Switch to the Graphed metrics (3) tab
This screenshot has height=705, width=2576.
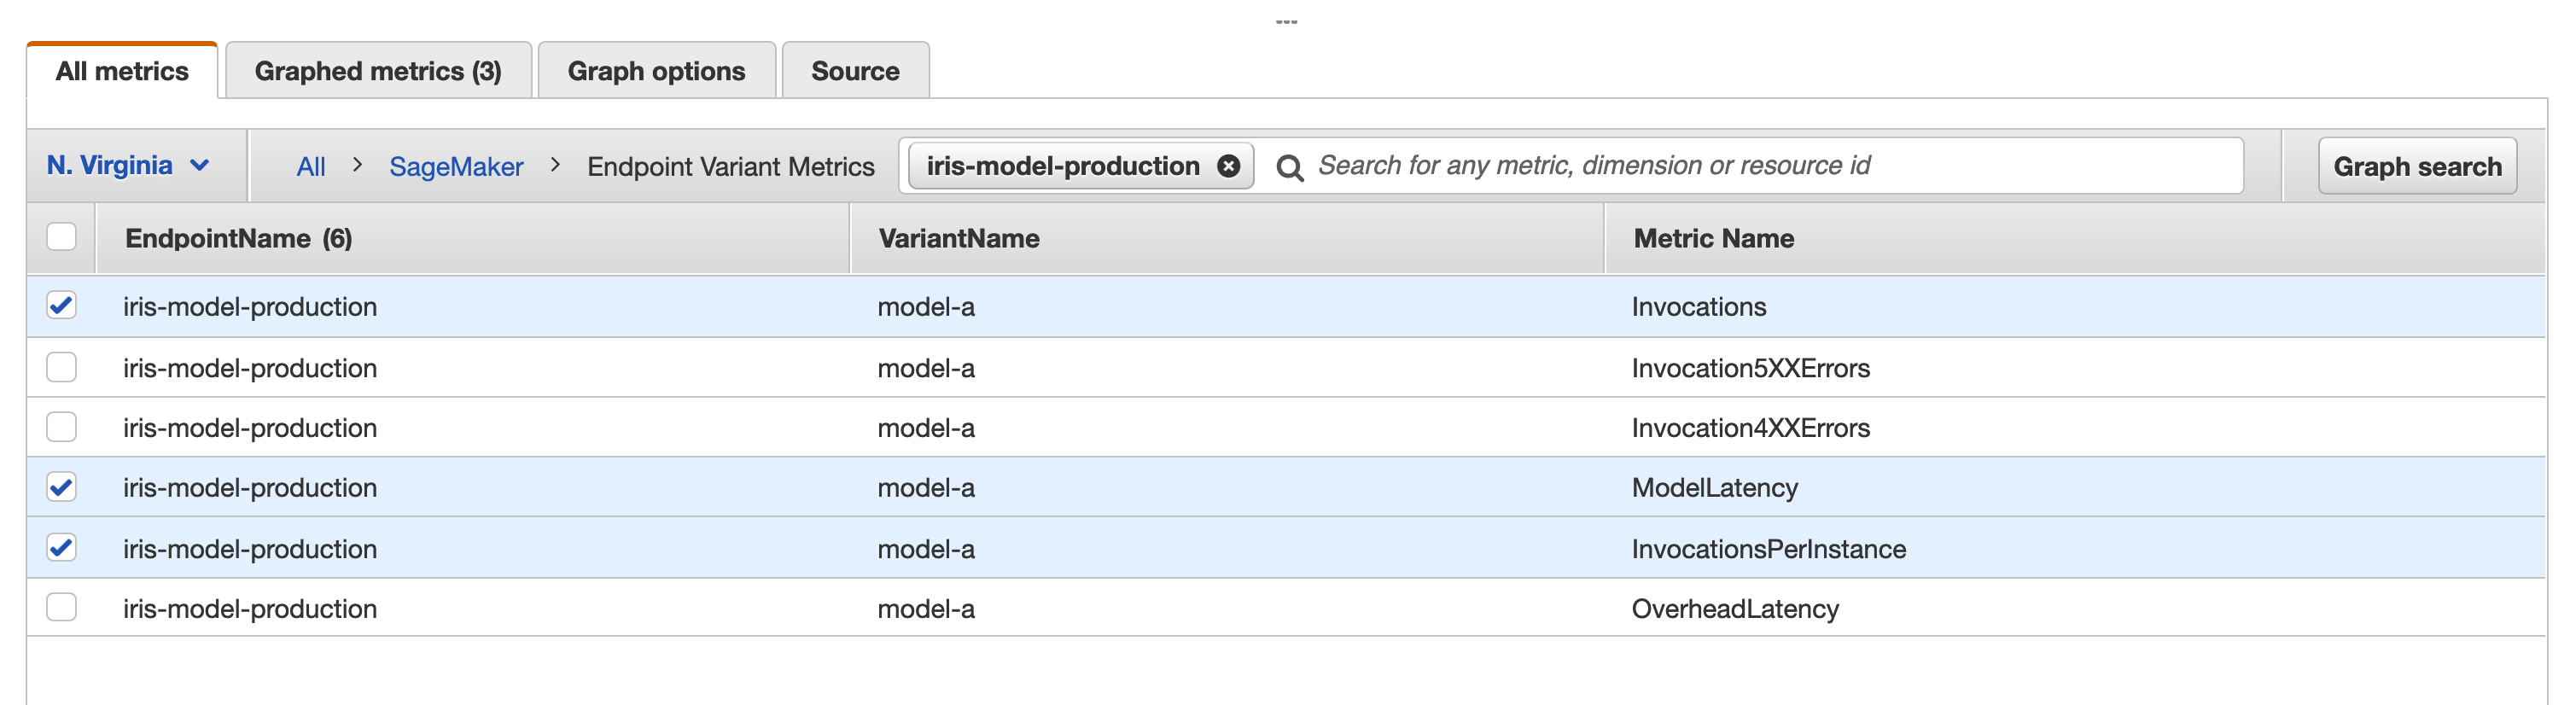pyautogui.click(x=378, y=71)
